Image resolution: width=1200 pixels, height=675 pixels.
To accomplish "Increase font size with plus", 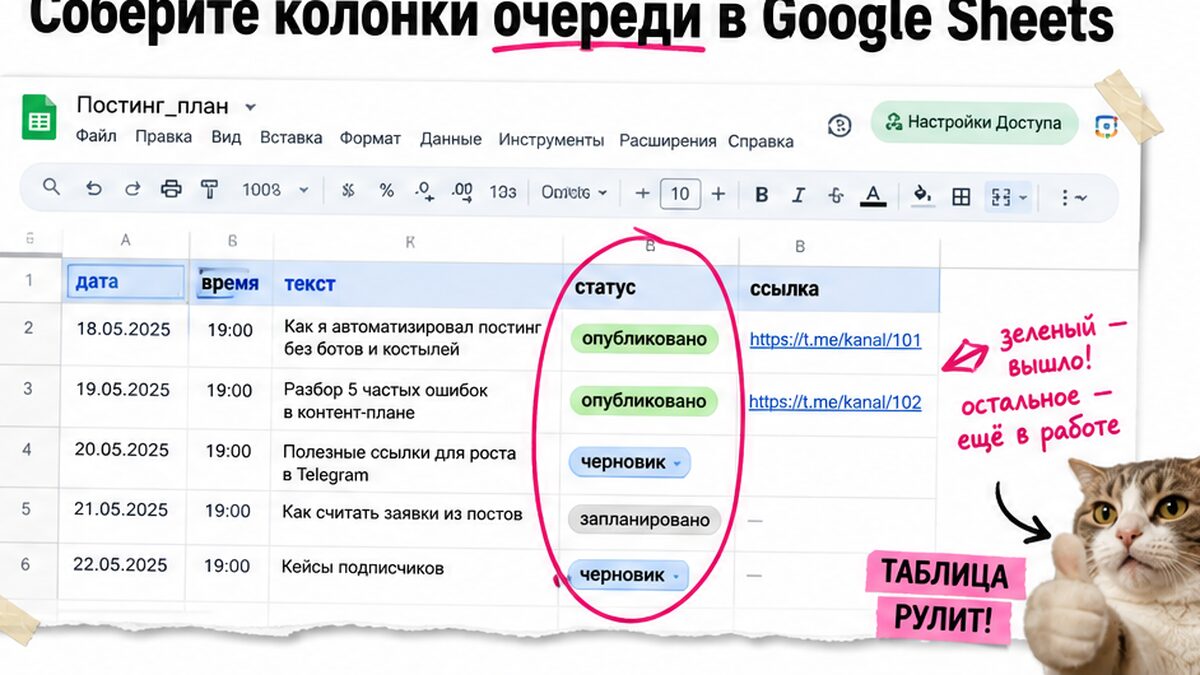I will point(718,194).
